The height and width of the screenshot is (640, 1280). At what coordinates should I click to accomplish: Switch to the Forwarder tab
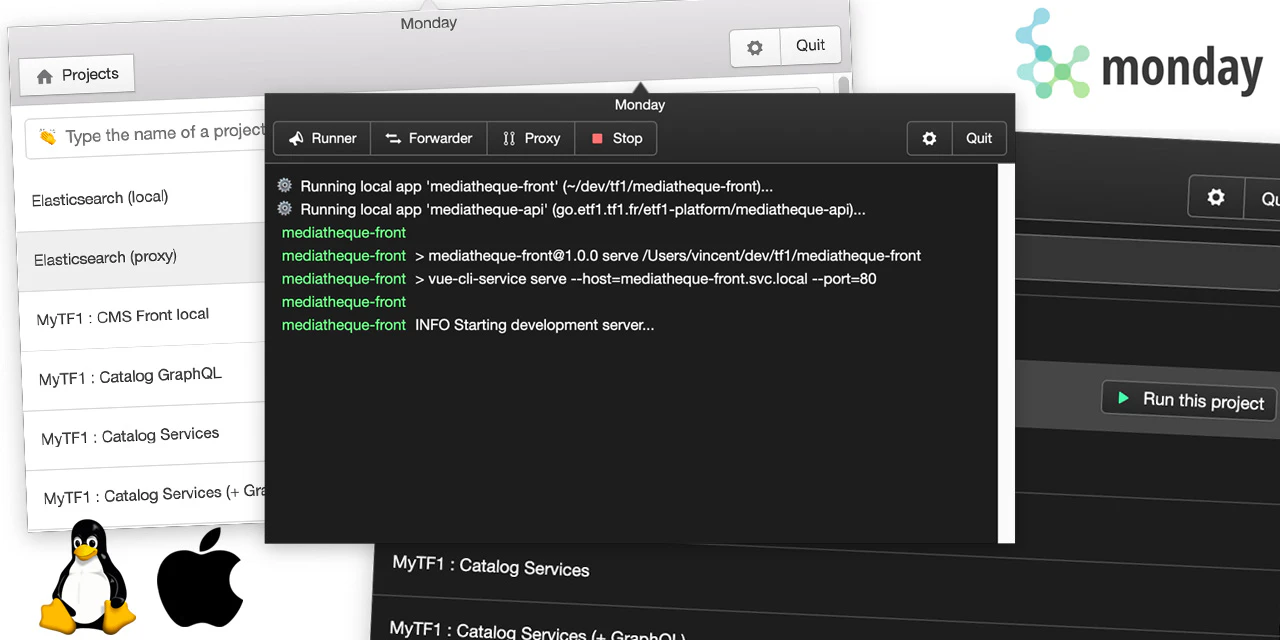coord(429,138)
